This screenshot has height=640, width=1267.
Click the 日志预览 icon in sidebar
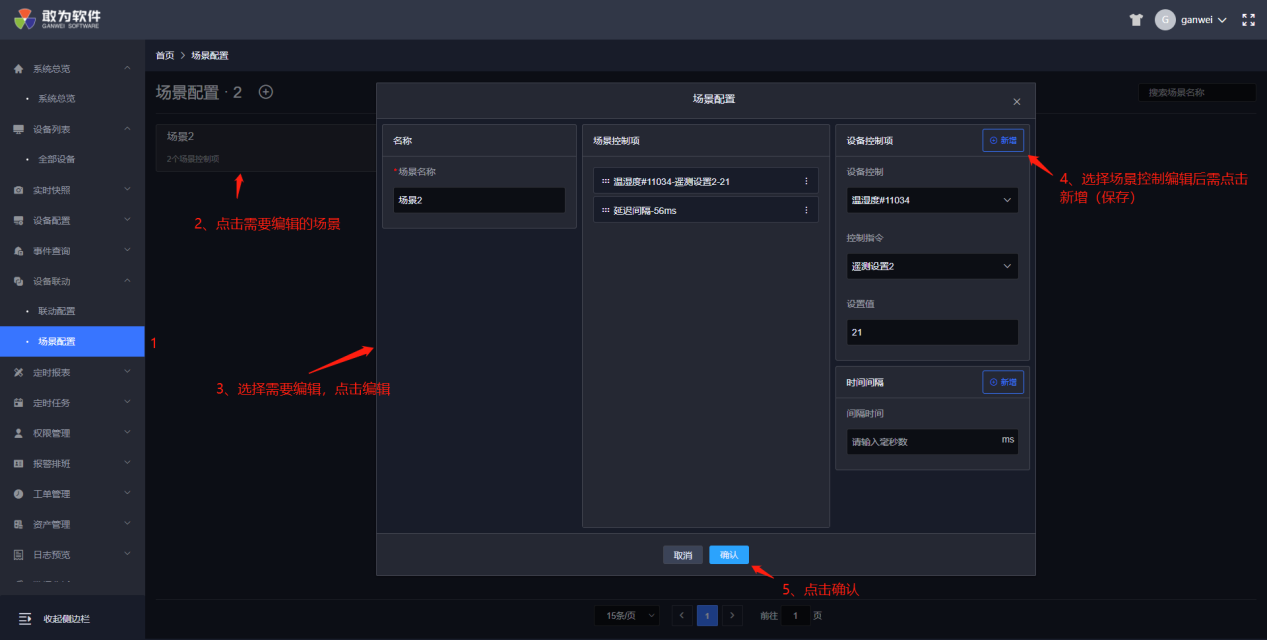point(19,554)
